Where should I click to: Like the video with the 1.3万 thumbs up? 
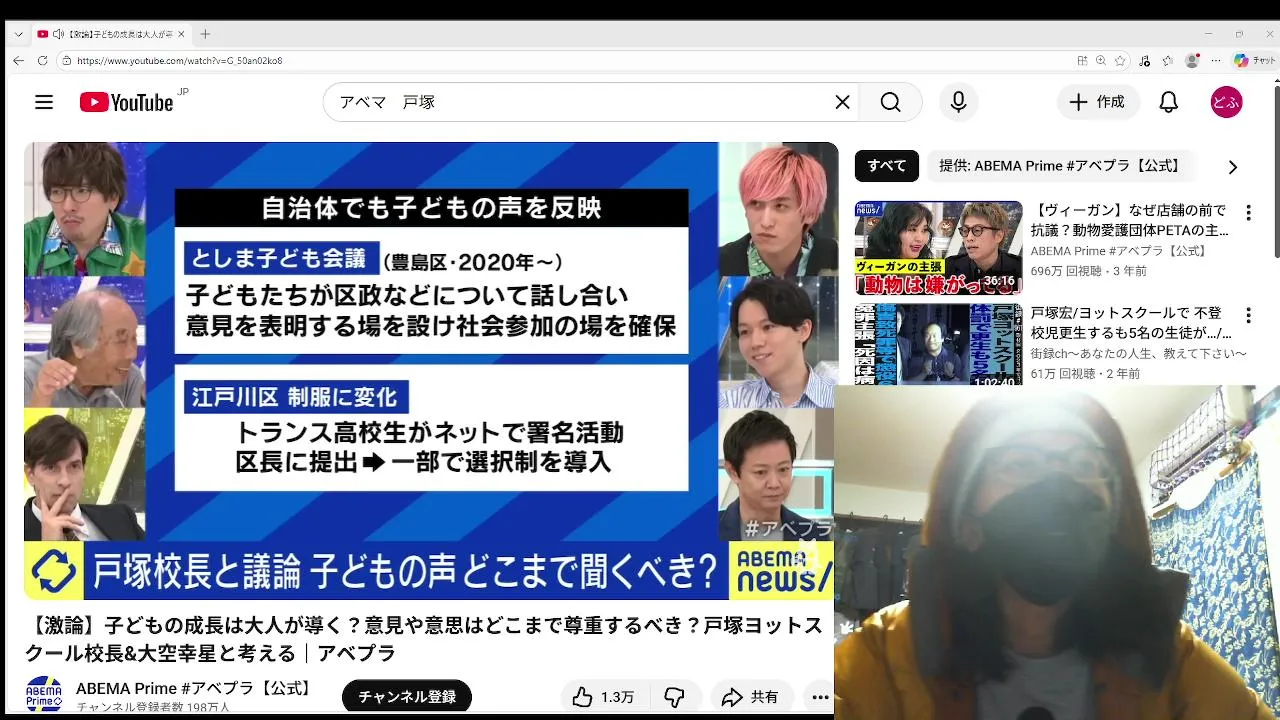click(x=605, y=697)
